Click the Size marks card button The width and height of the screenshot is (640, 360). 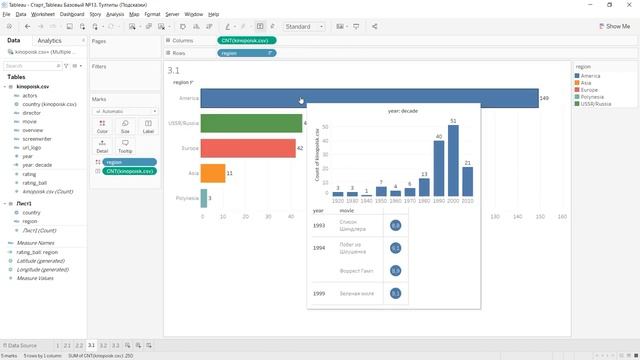[125, 127]
